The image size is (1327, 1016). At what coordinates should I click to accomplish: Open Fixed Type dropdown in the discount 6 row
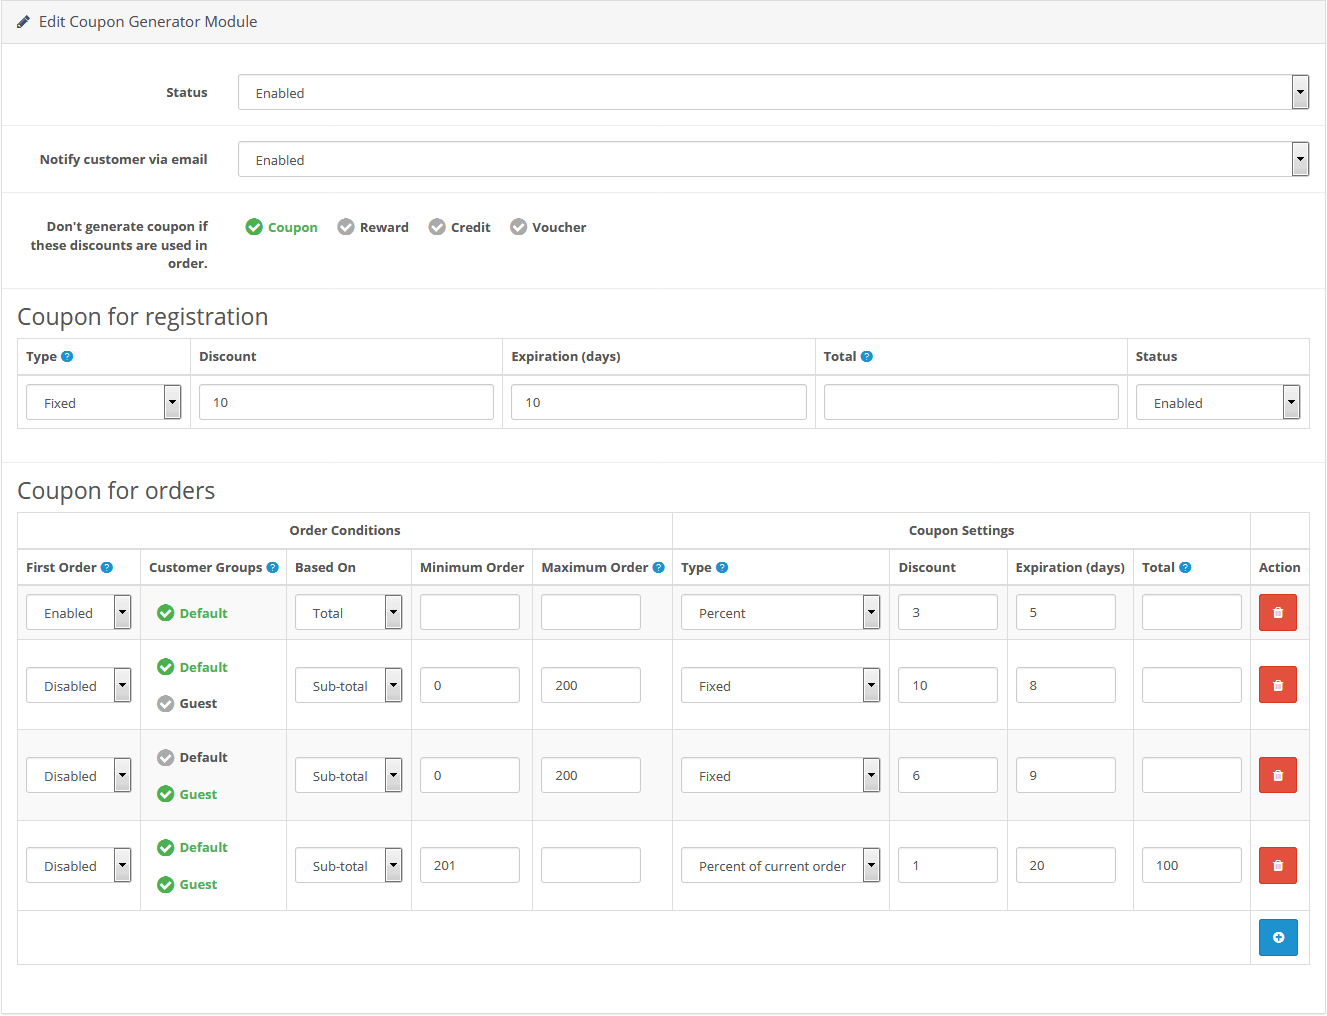tap(780, 775)
